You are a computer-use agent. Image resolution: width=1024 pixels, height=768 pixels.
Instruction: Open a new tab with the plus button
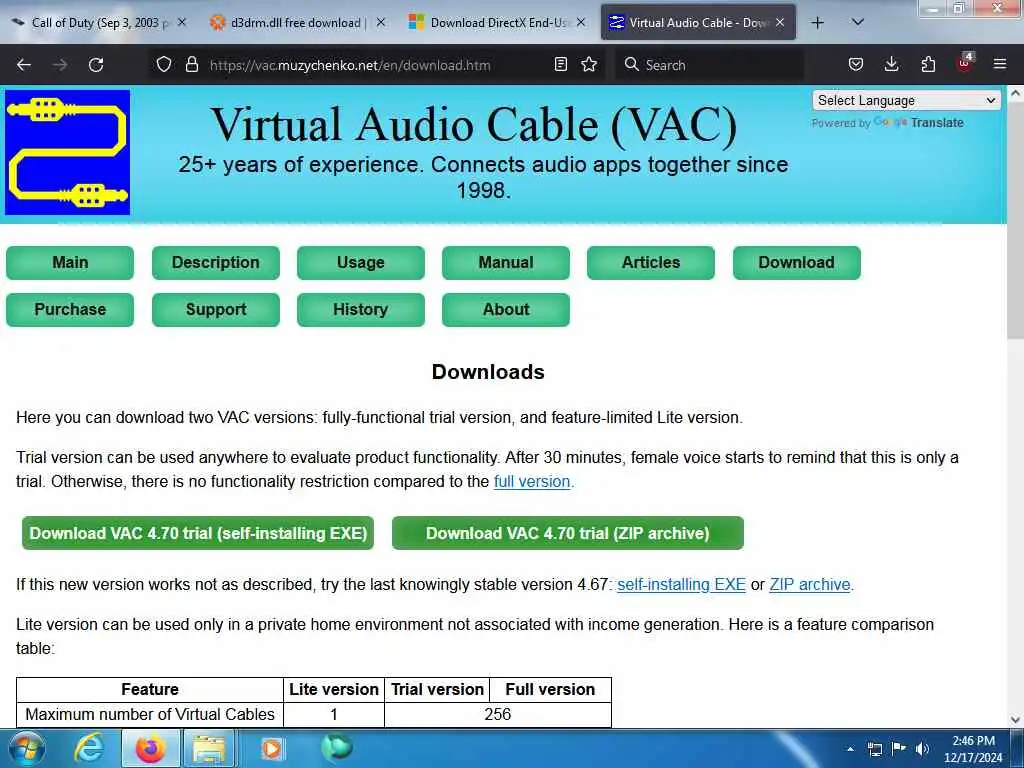(817, 23)
